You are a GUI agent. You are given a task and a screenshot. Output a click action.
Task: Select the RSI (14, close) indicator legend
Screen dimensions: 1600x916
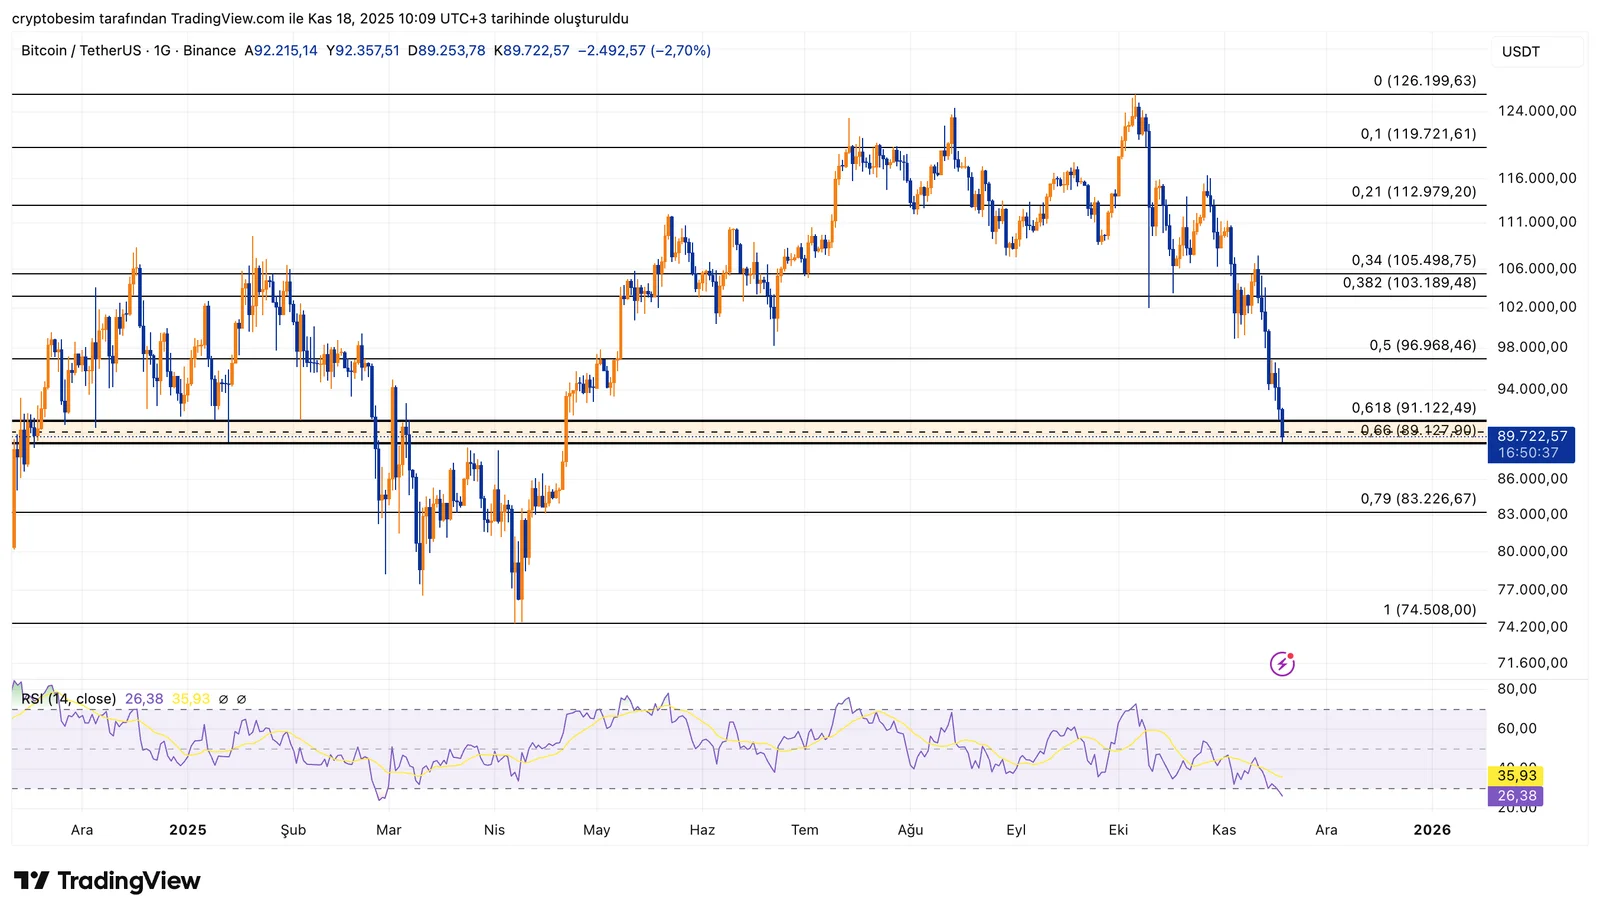[69, 699]
